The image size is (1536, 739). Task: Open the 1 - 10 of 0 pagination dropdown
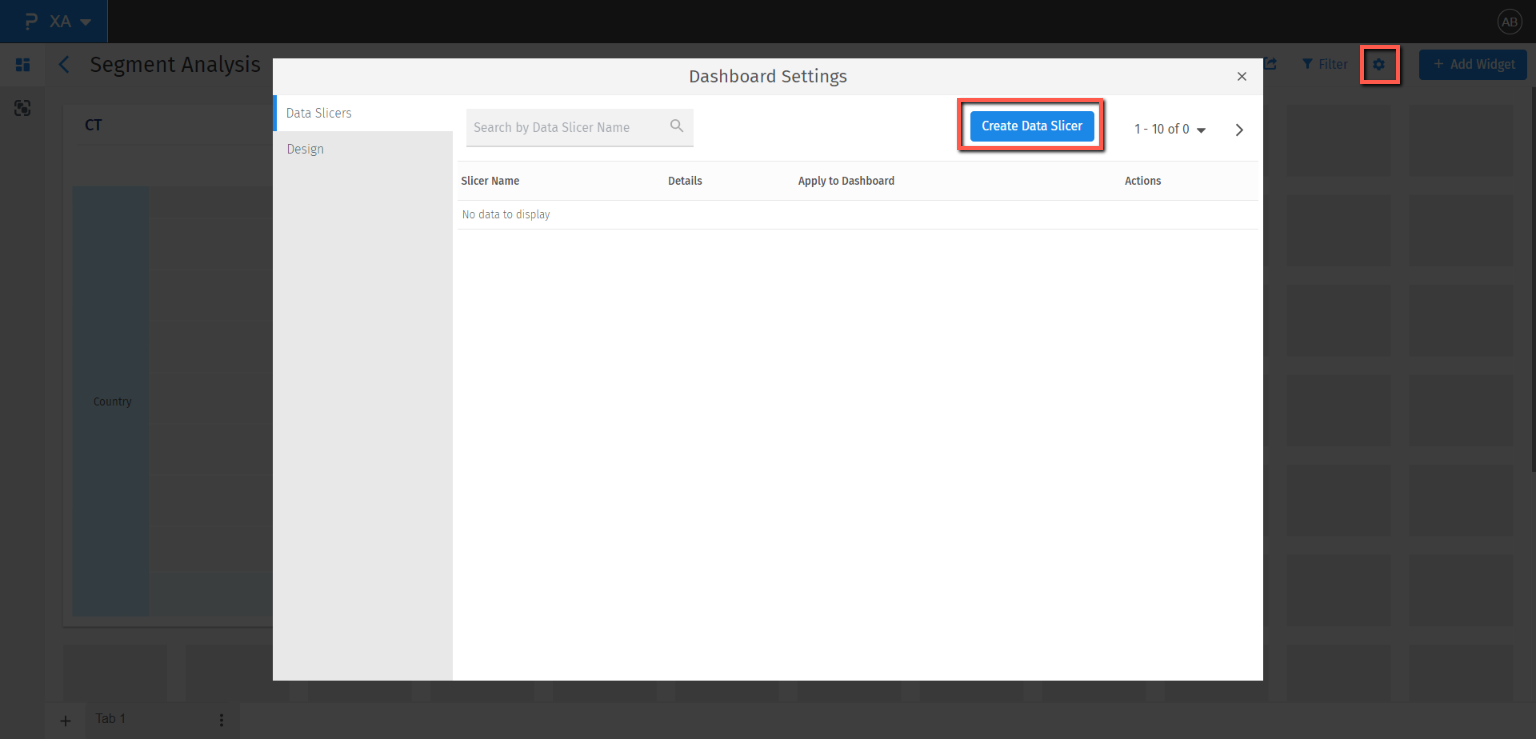(x=1170, y=129)
